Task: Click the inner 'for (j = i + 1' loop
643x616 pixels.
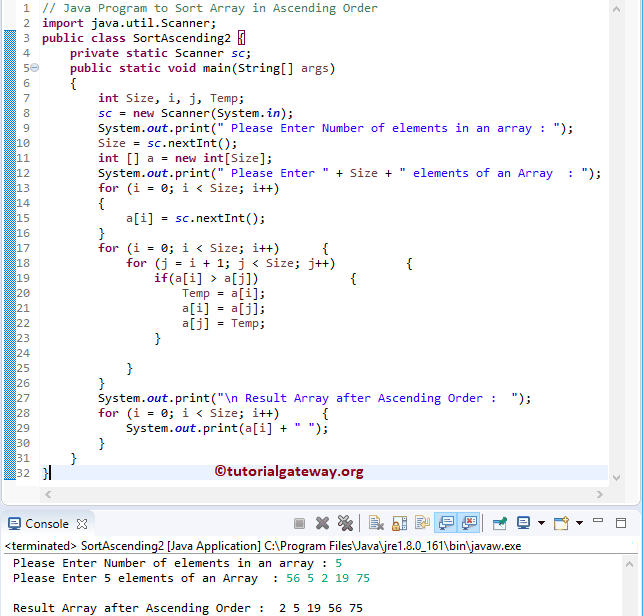Action: (x=230, y=263)
